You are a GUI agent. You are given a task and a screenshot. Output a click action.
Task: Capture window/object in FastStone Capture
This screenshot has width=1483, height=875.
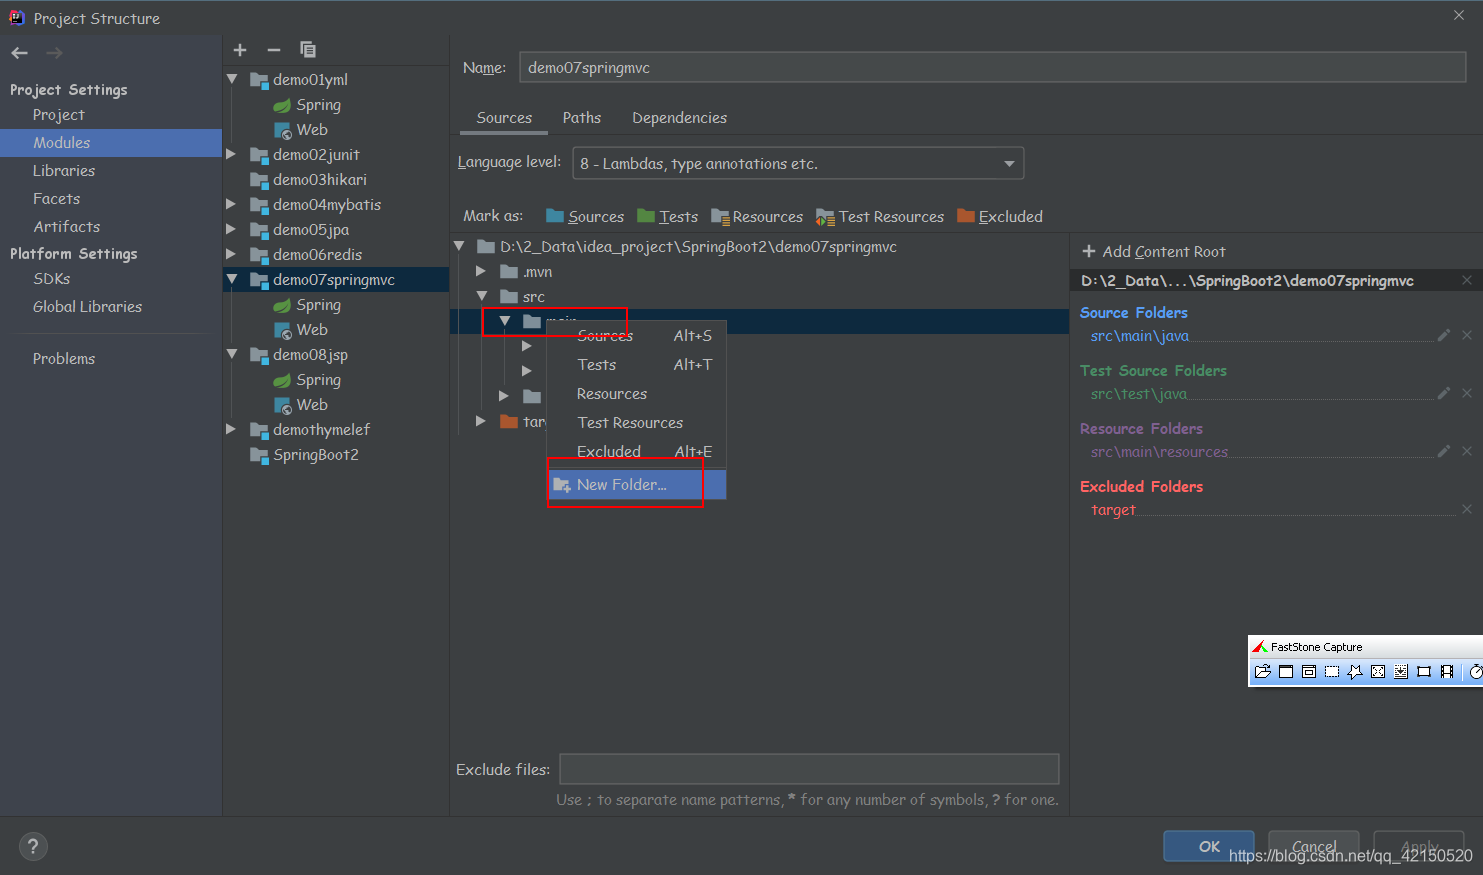pos(1309,672)
